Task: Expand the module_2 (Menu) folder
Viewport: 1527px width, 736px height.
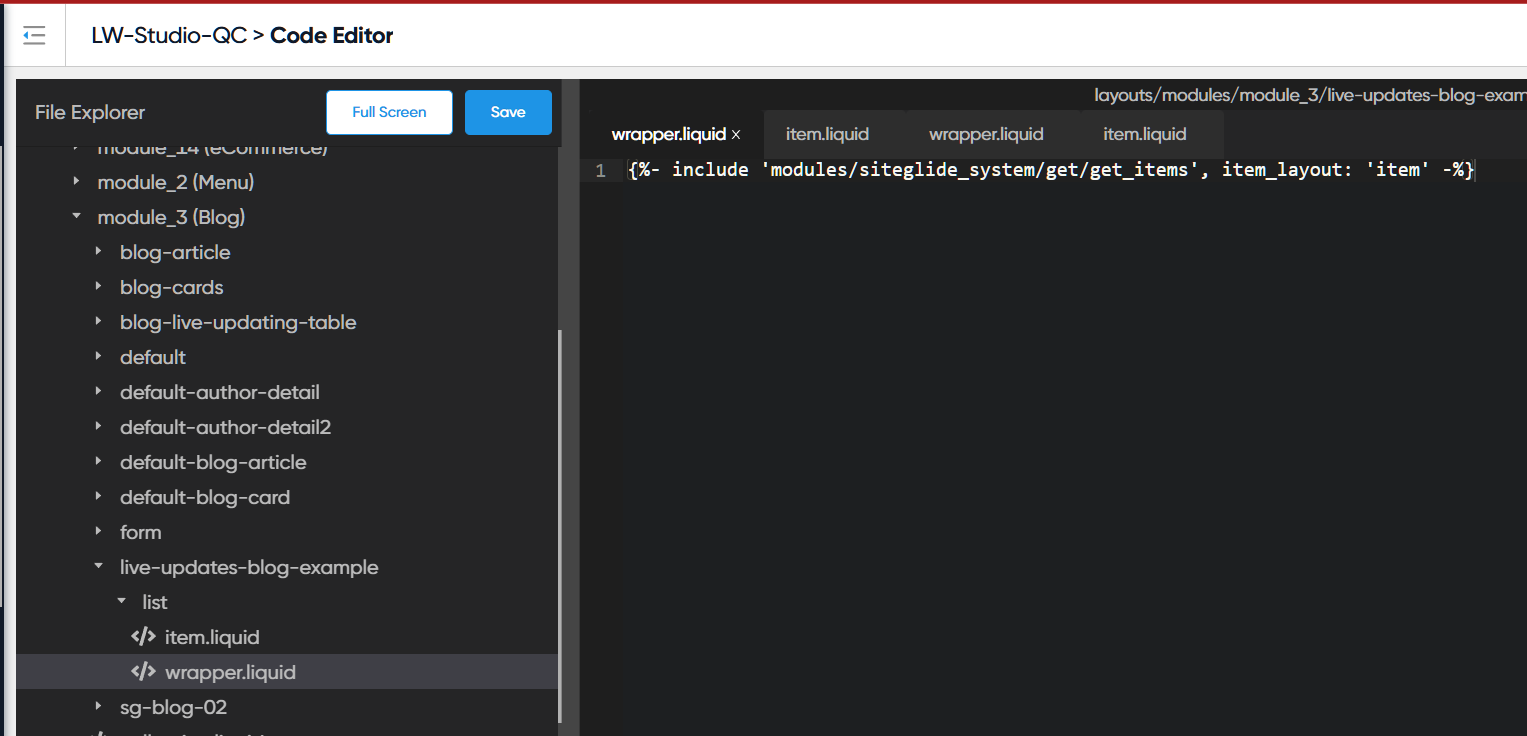Action: click(x=77, y=182)
